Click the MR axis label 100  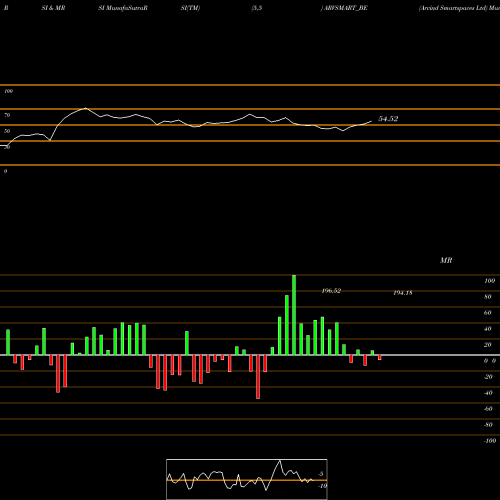[x=489, y=281]
